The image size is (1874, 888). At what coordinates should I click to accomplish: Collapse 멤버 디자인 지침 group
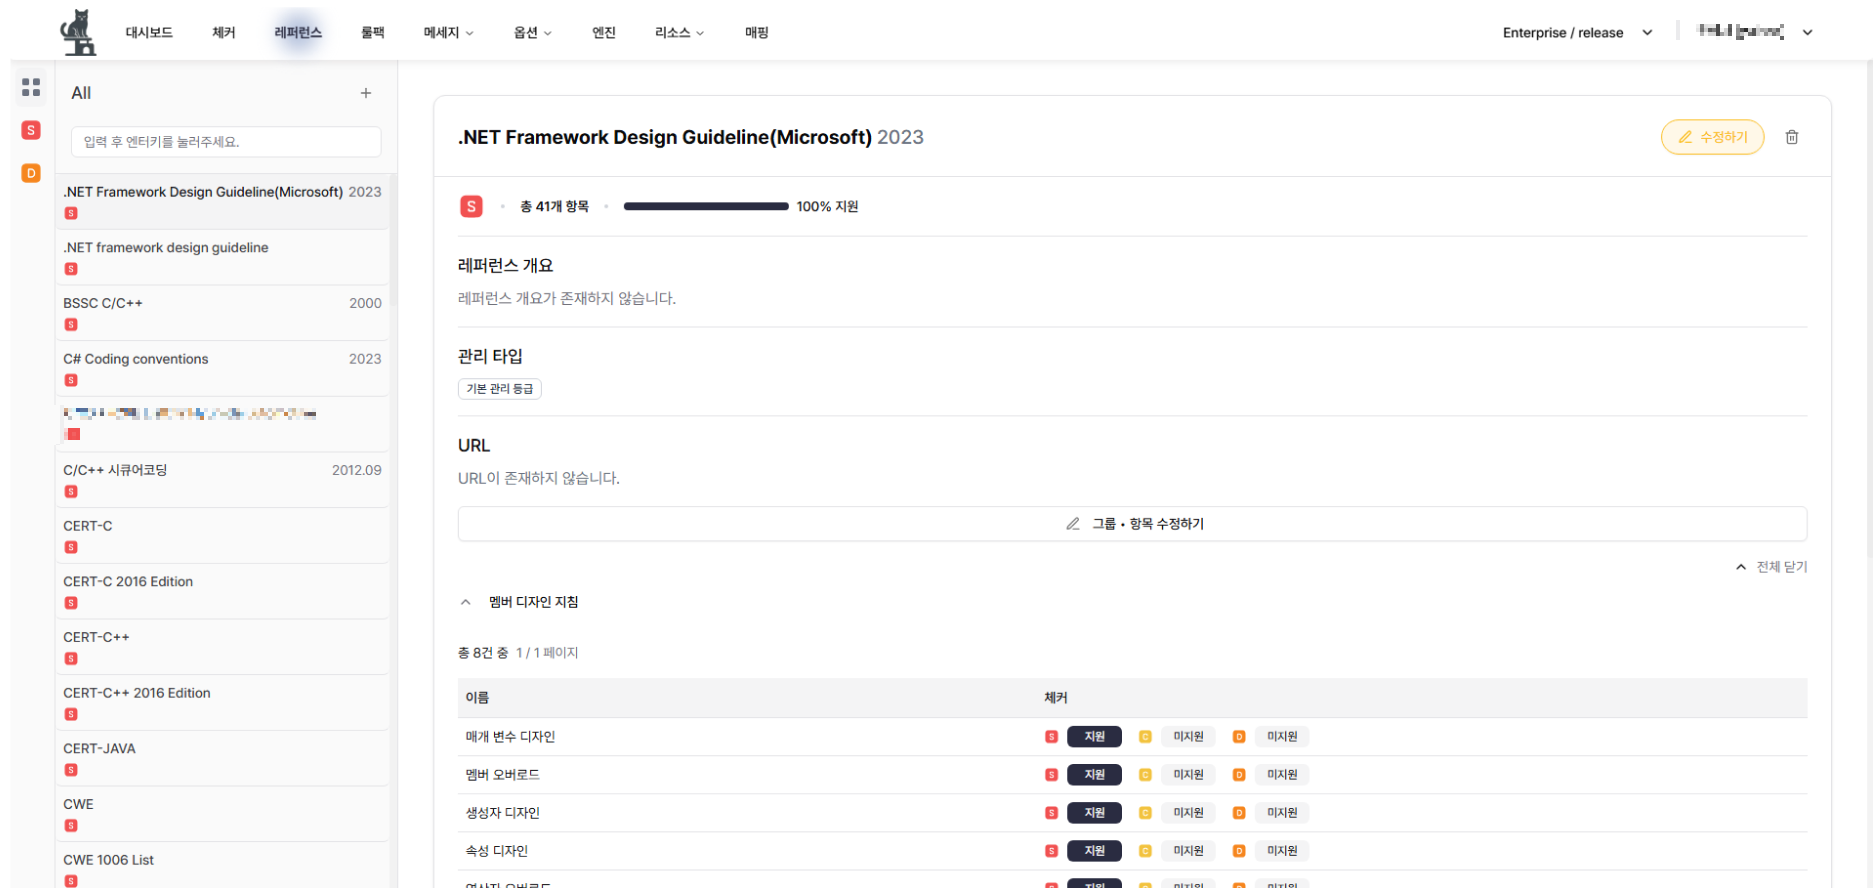466,602
